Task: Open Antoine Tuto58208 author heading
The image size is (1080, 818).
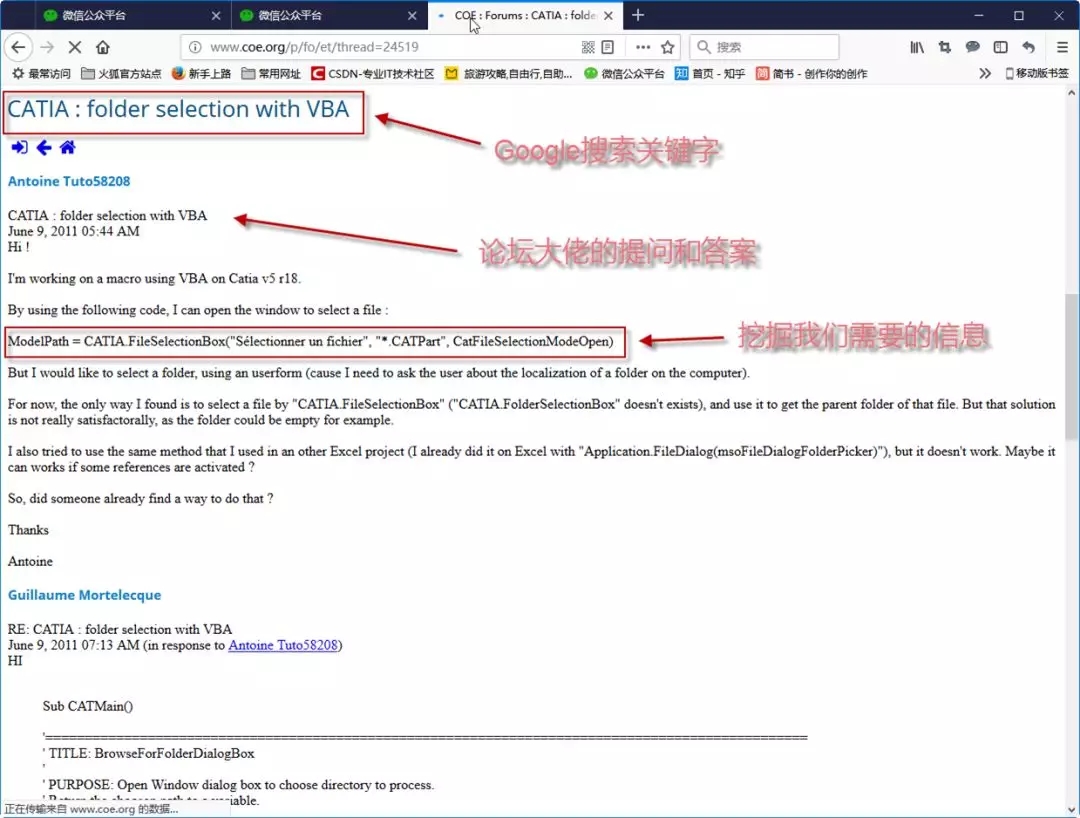Action: click(x=69, y=181)
